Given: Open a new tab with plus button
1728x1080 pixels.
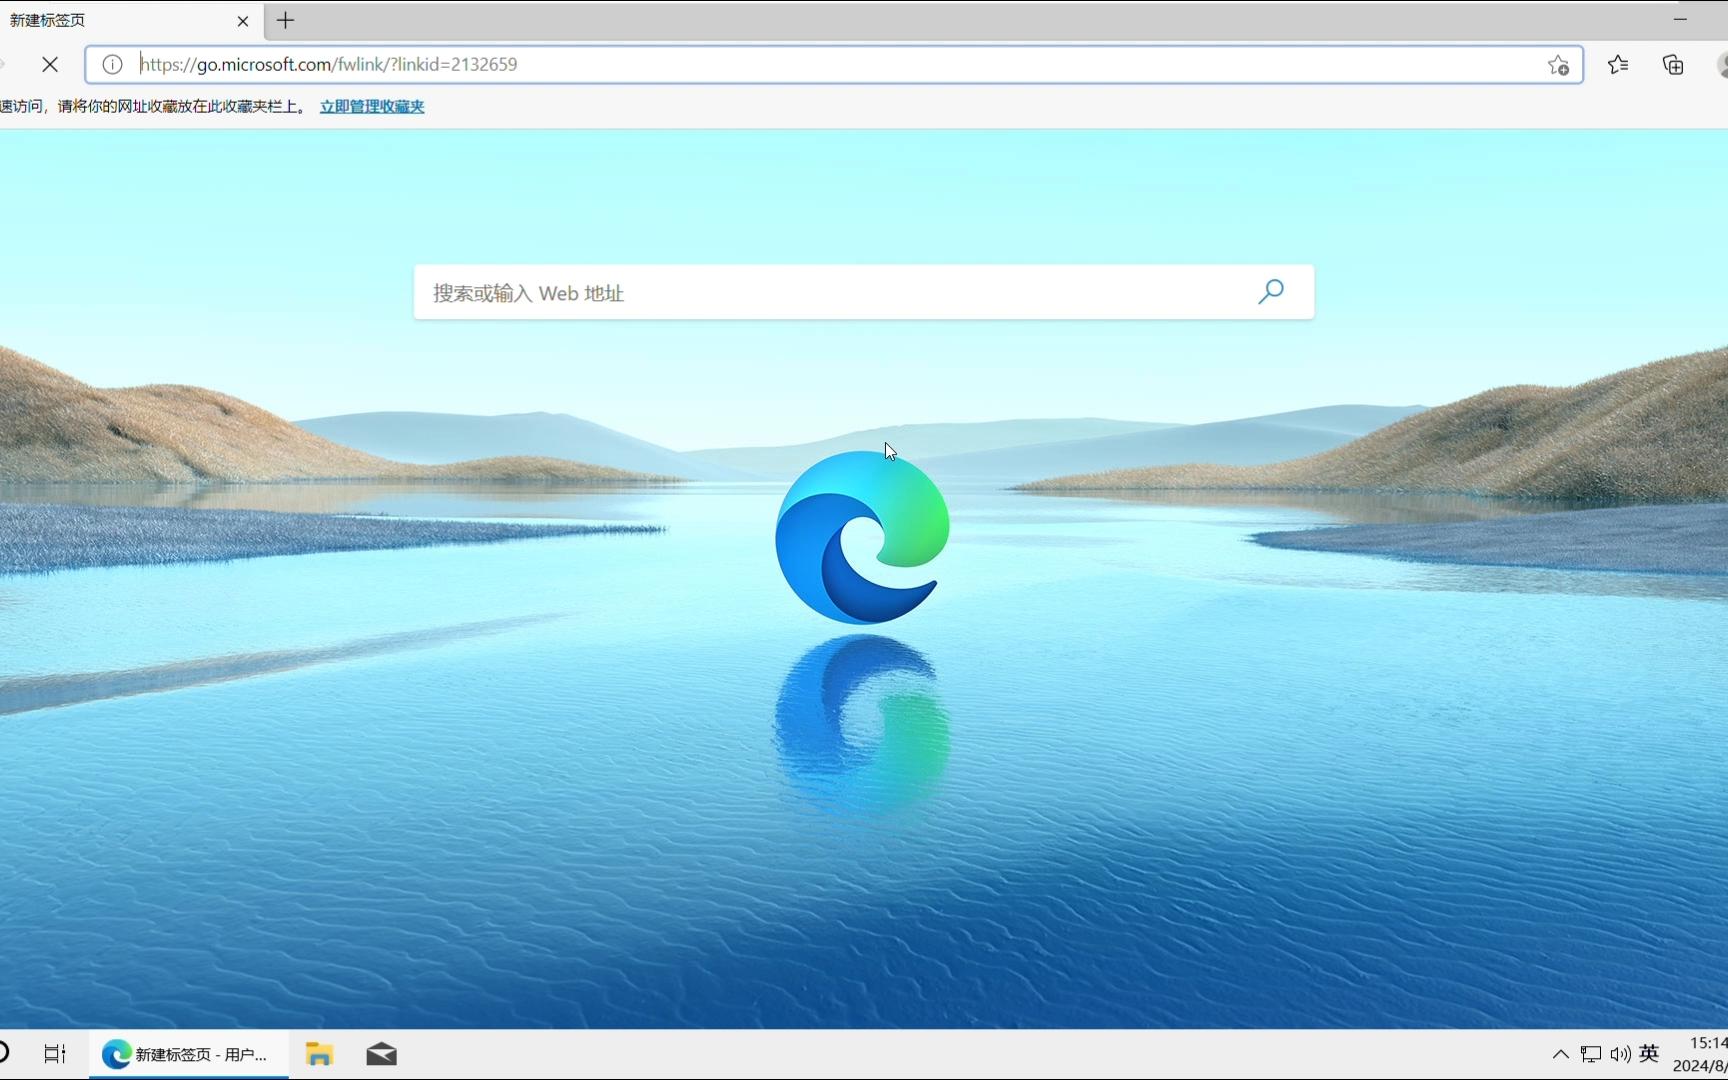Looking at the screenshot, I should 286,20.
